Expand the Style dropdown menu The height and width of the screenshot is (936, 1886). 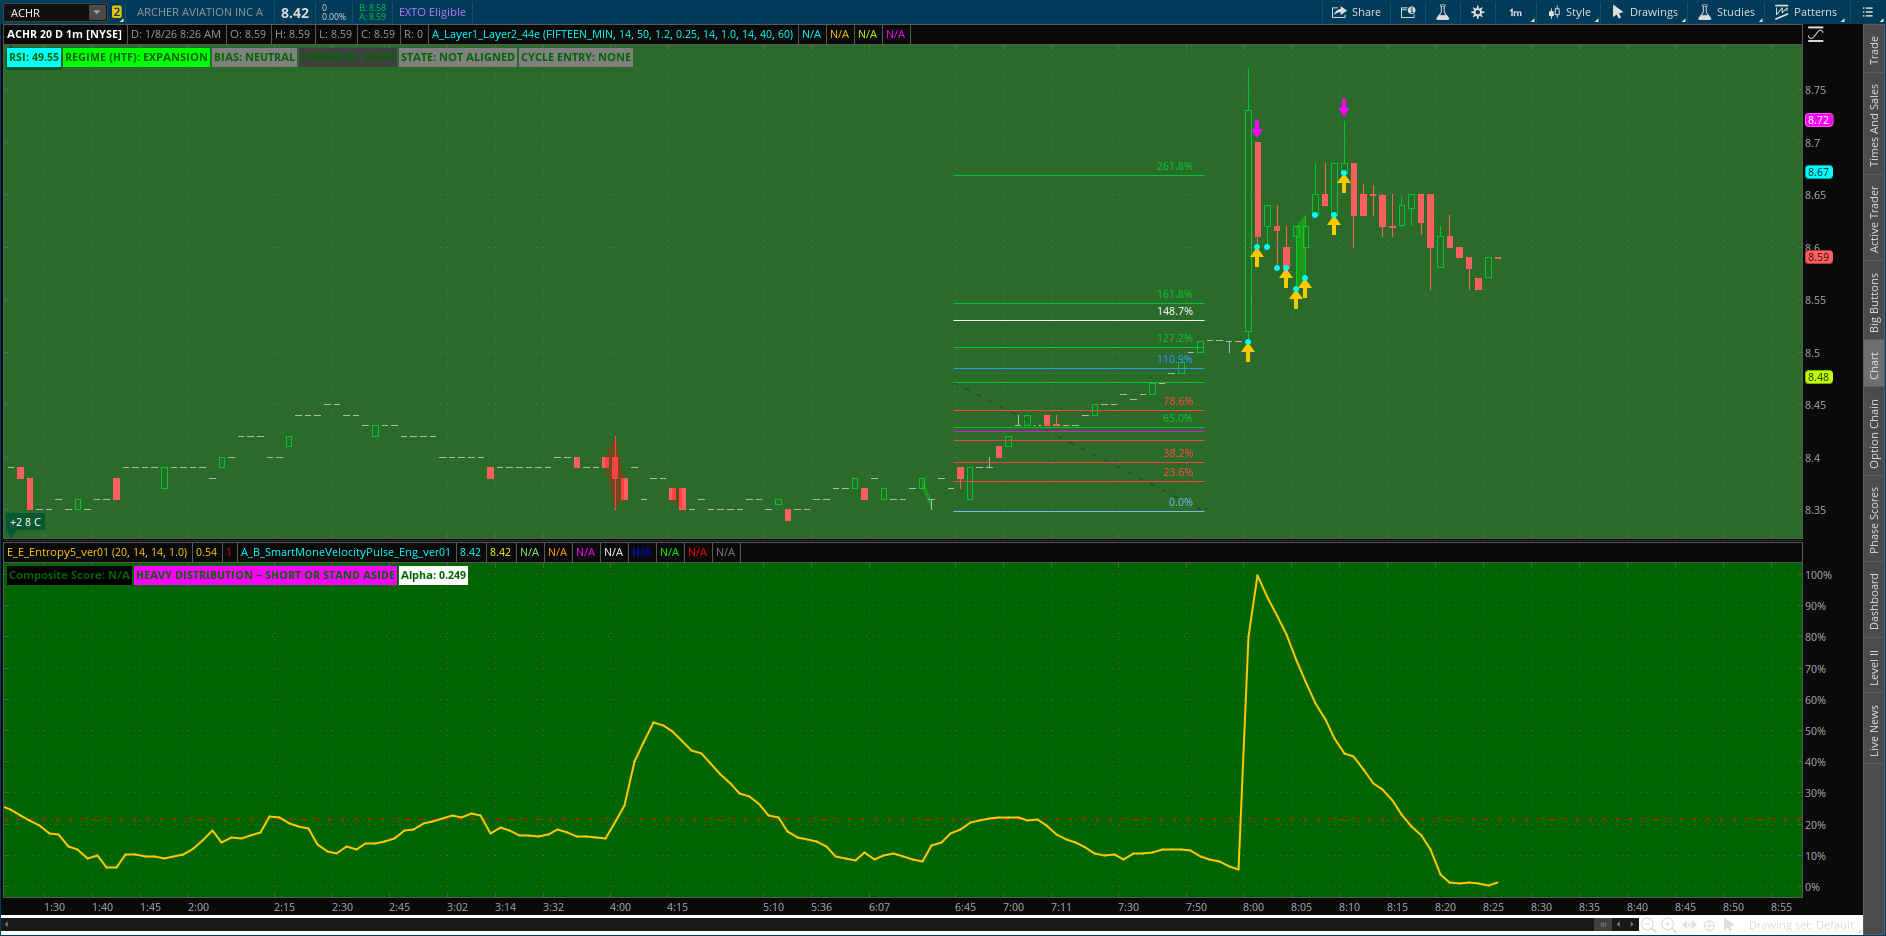[1570, 12]
